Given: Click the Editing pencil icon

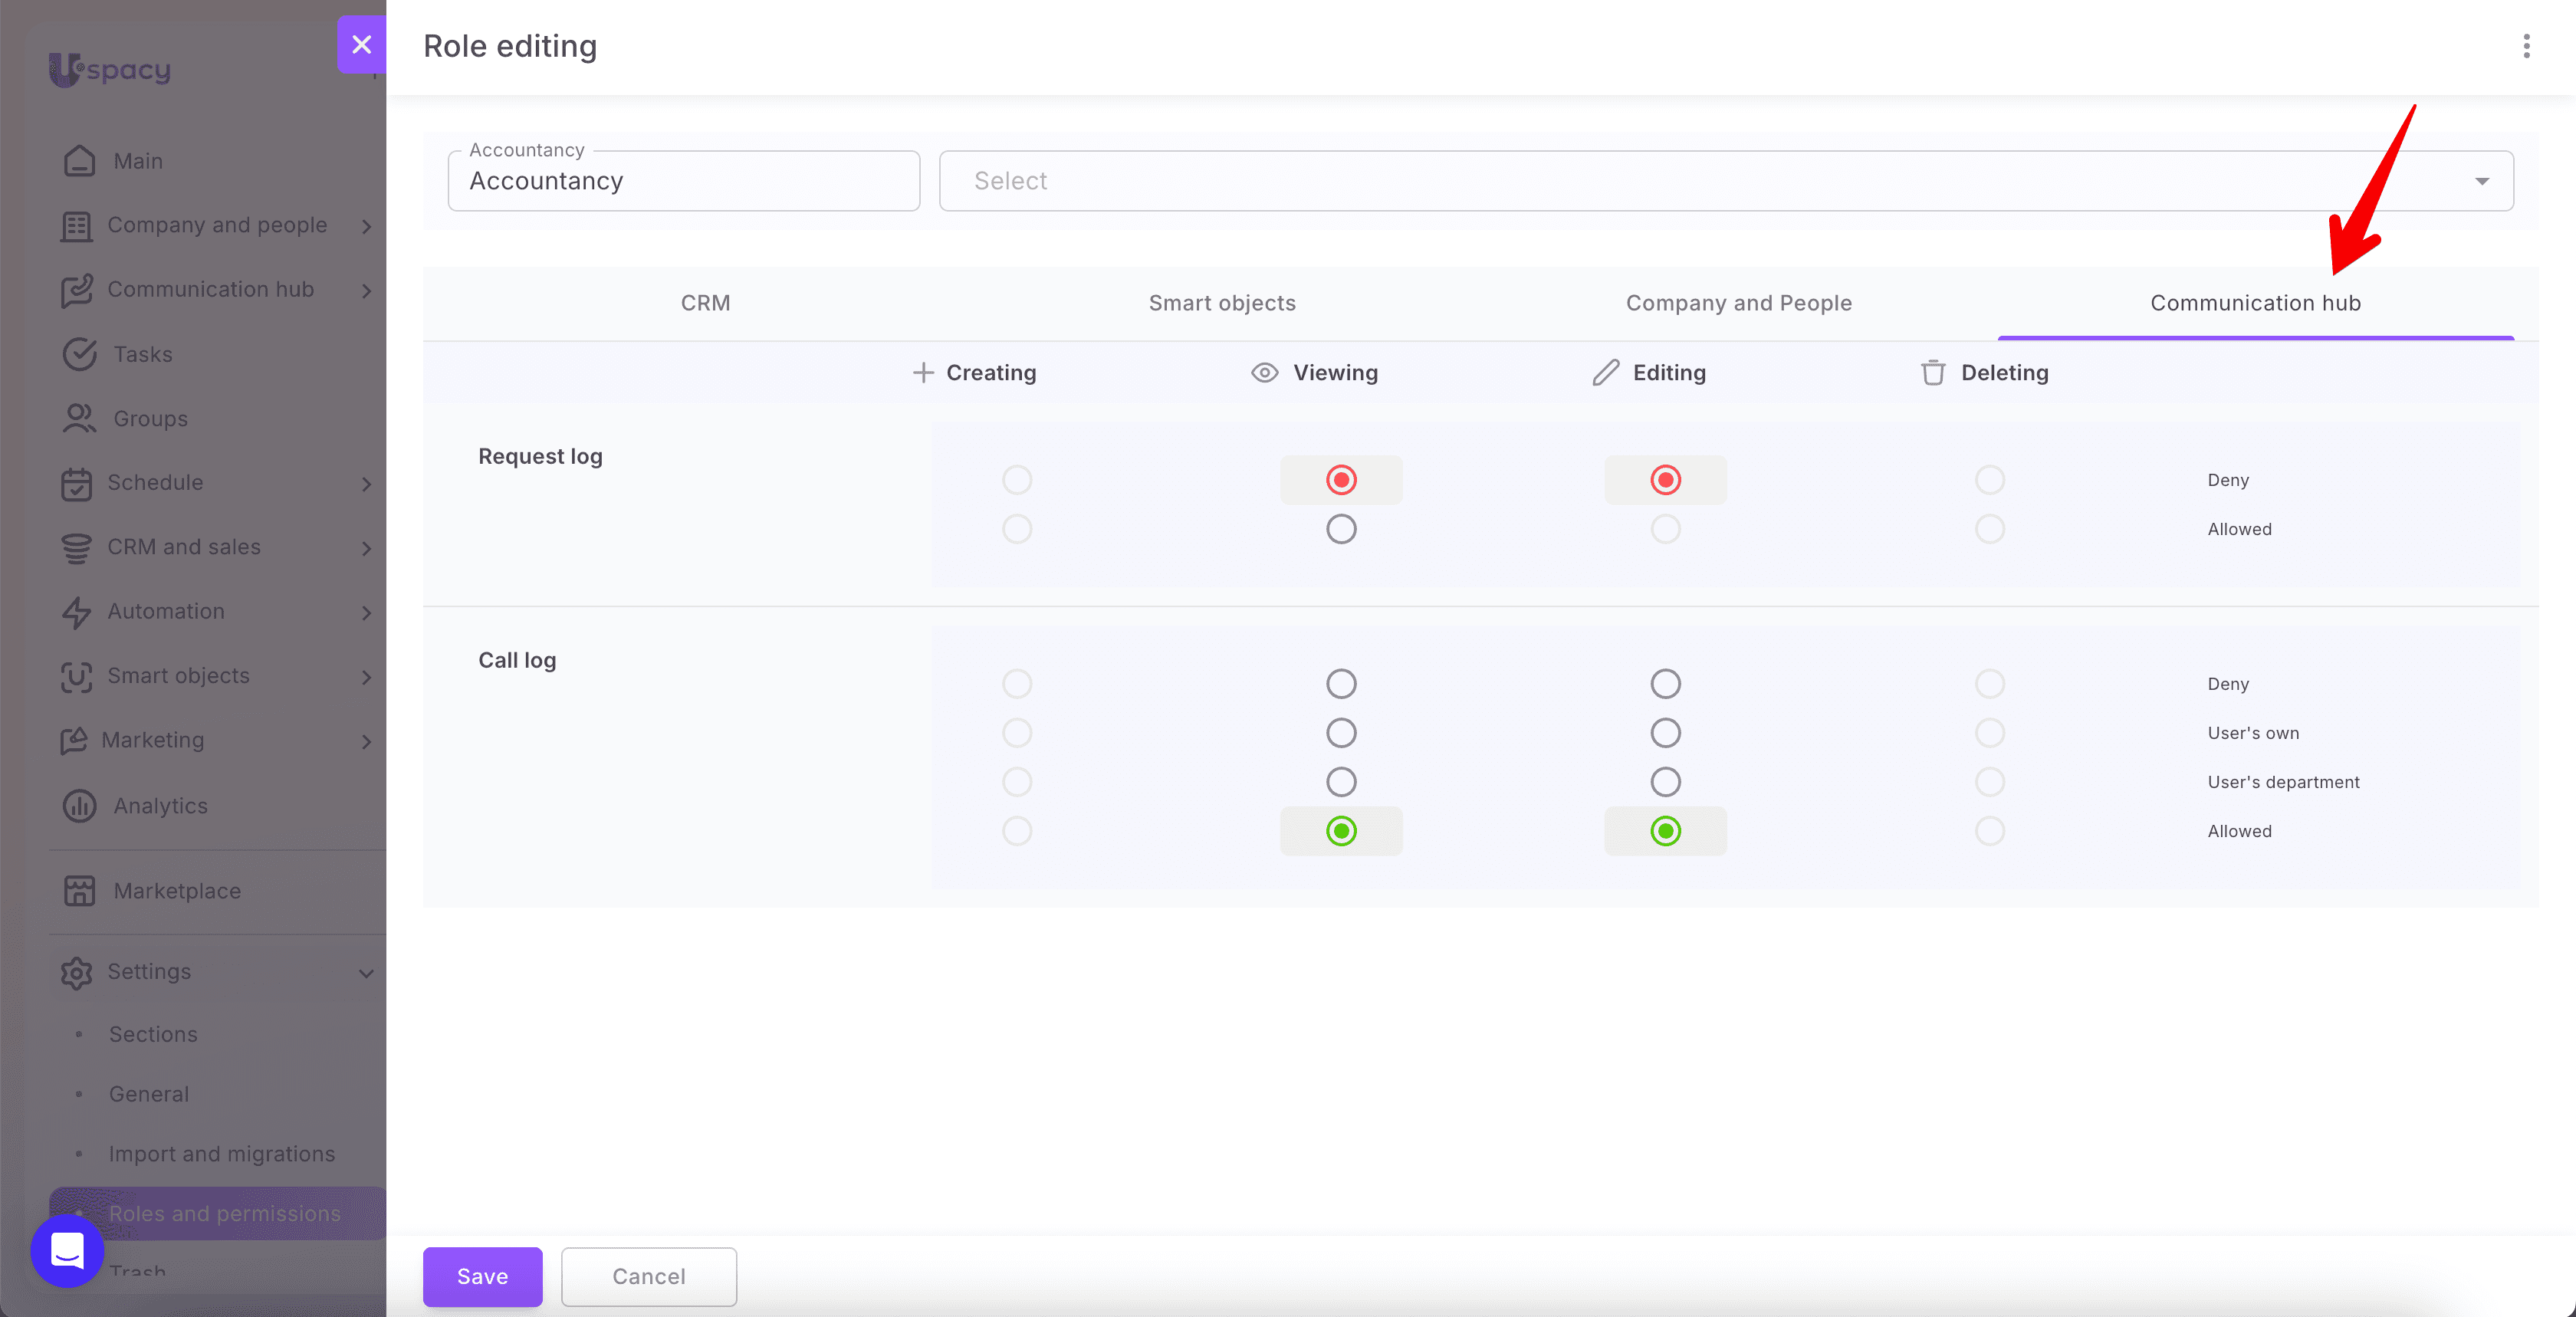Looking at the screenshot, I should pyautogui.click(x=1605, y=372).
